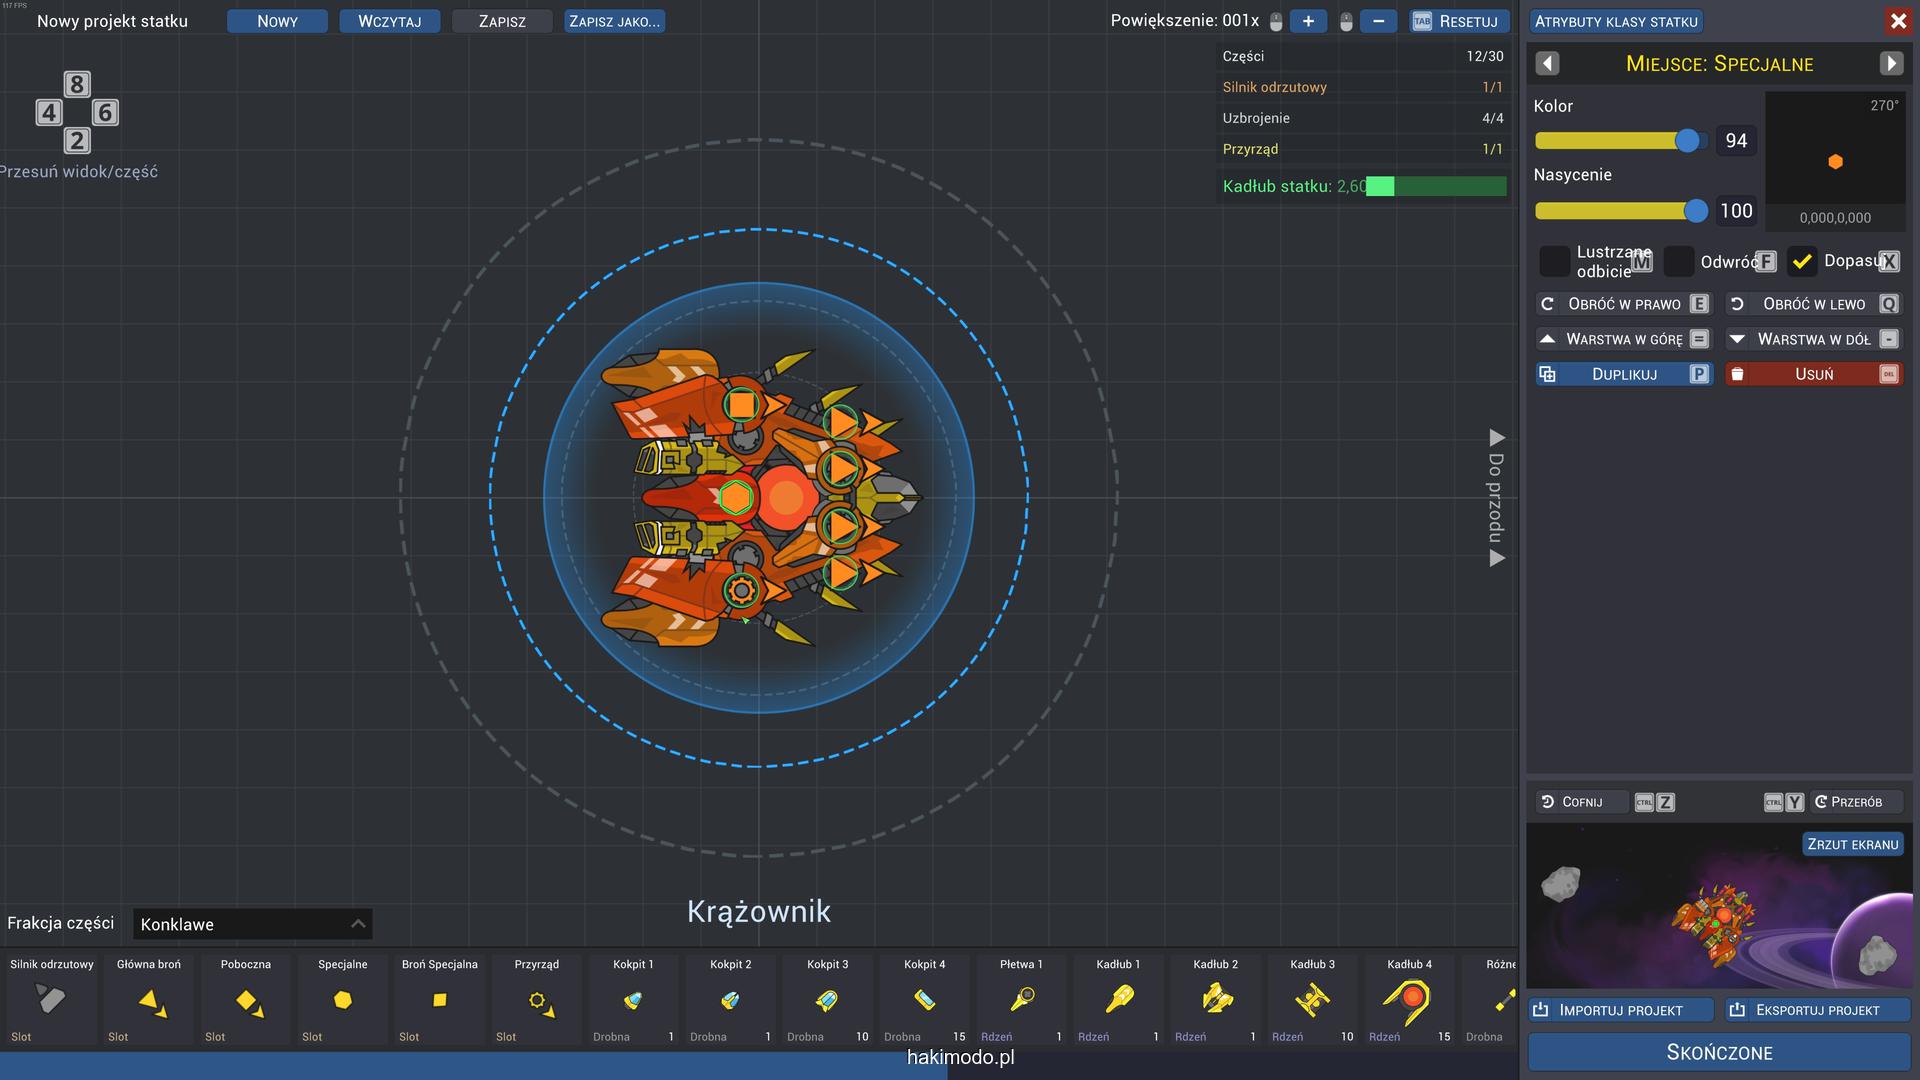Adjust the Kolor slider
Image resolution: width=1920 pixels, height=1080 pixels.
[x=1687, y=141]
